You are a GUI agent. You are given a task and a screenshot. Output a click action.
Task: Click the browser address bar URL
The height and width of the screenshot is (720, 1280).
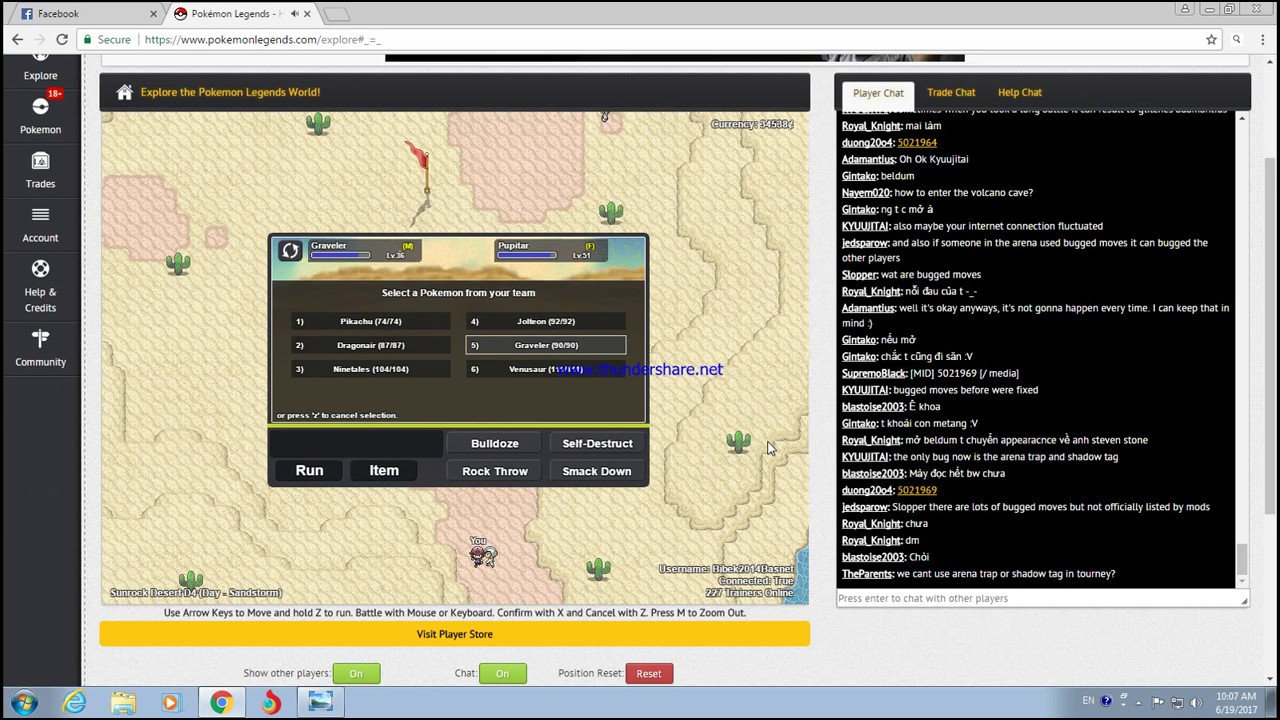click(x=262, y=40)
